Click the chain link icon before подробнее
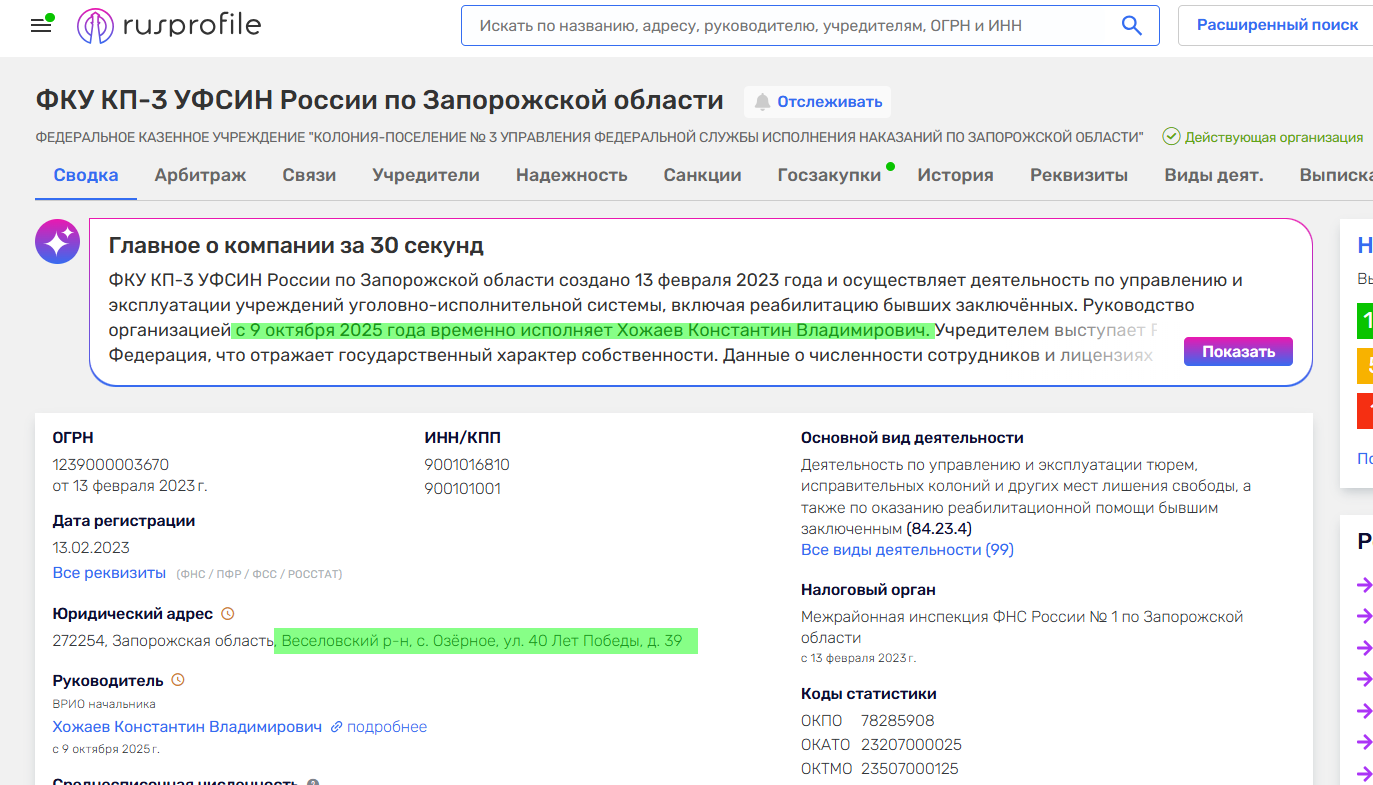 [334, 726]
